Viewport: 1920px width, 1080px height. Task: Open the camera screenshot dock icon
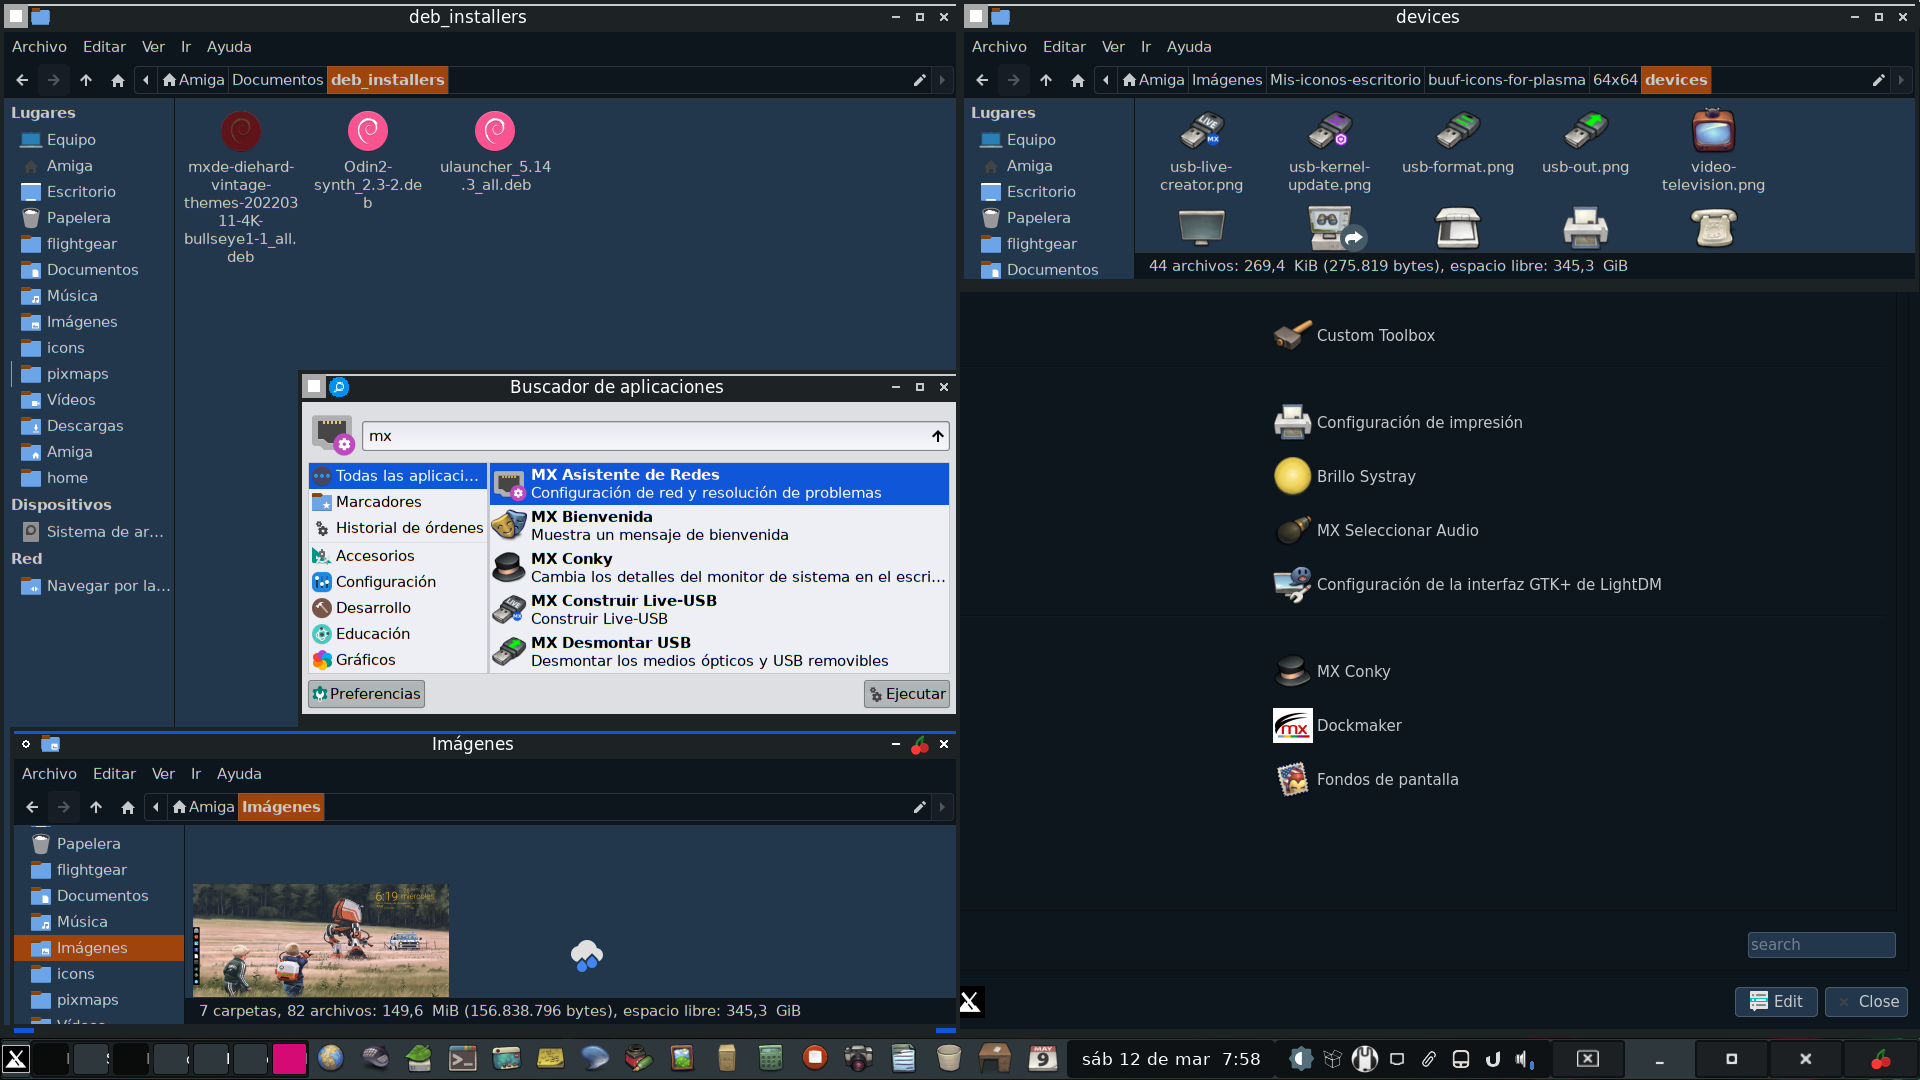(x=858, y=1058)
